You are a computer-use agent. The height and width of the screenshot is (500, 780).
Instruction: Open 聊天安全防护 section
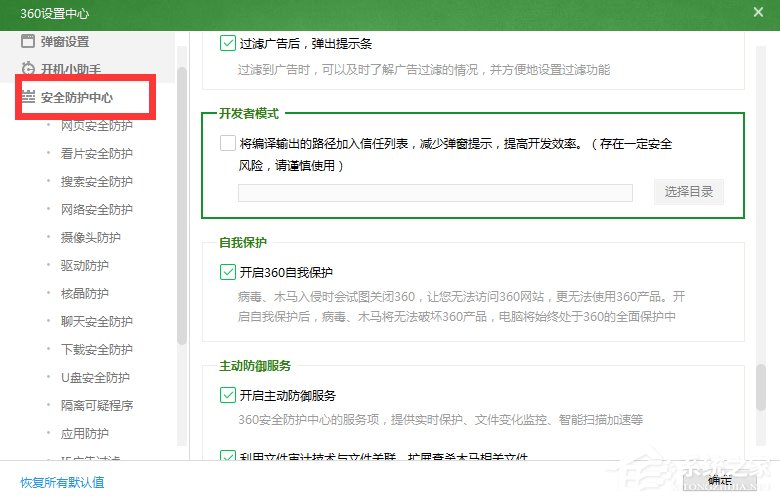pyautogui.click(x=96, y=322)
